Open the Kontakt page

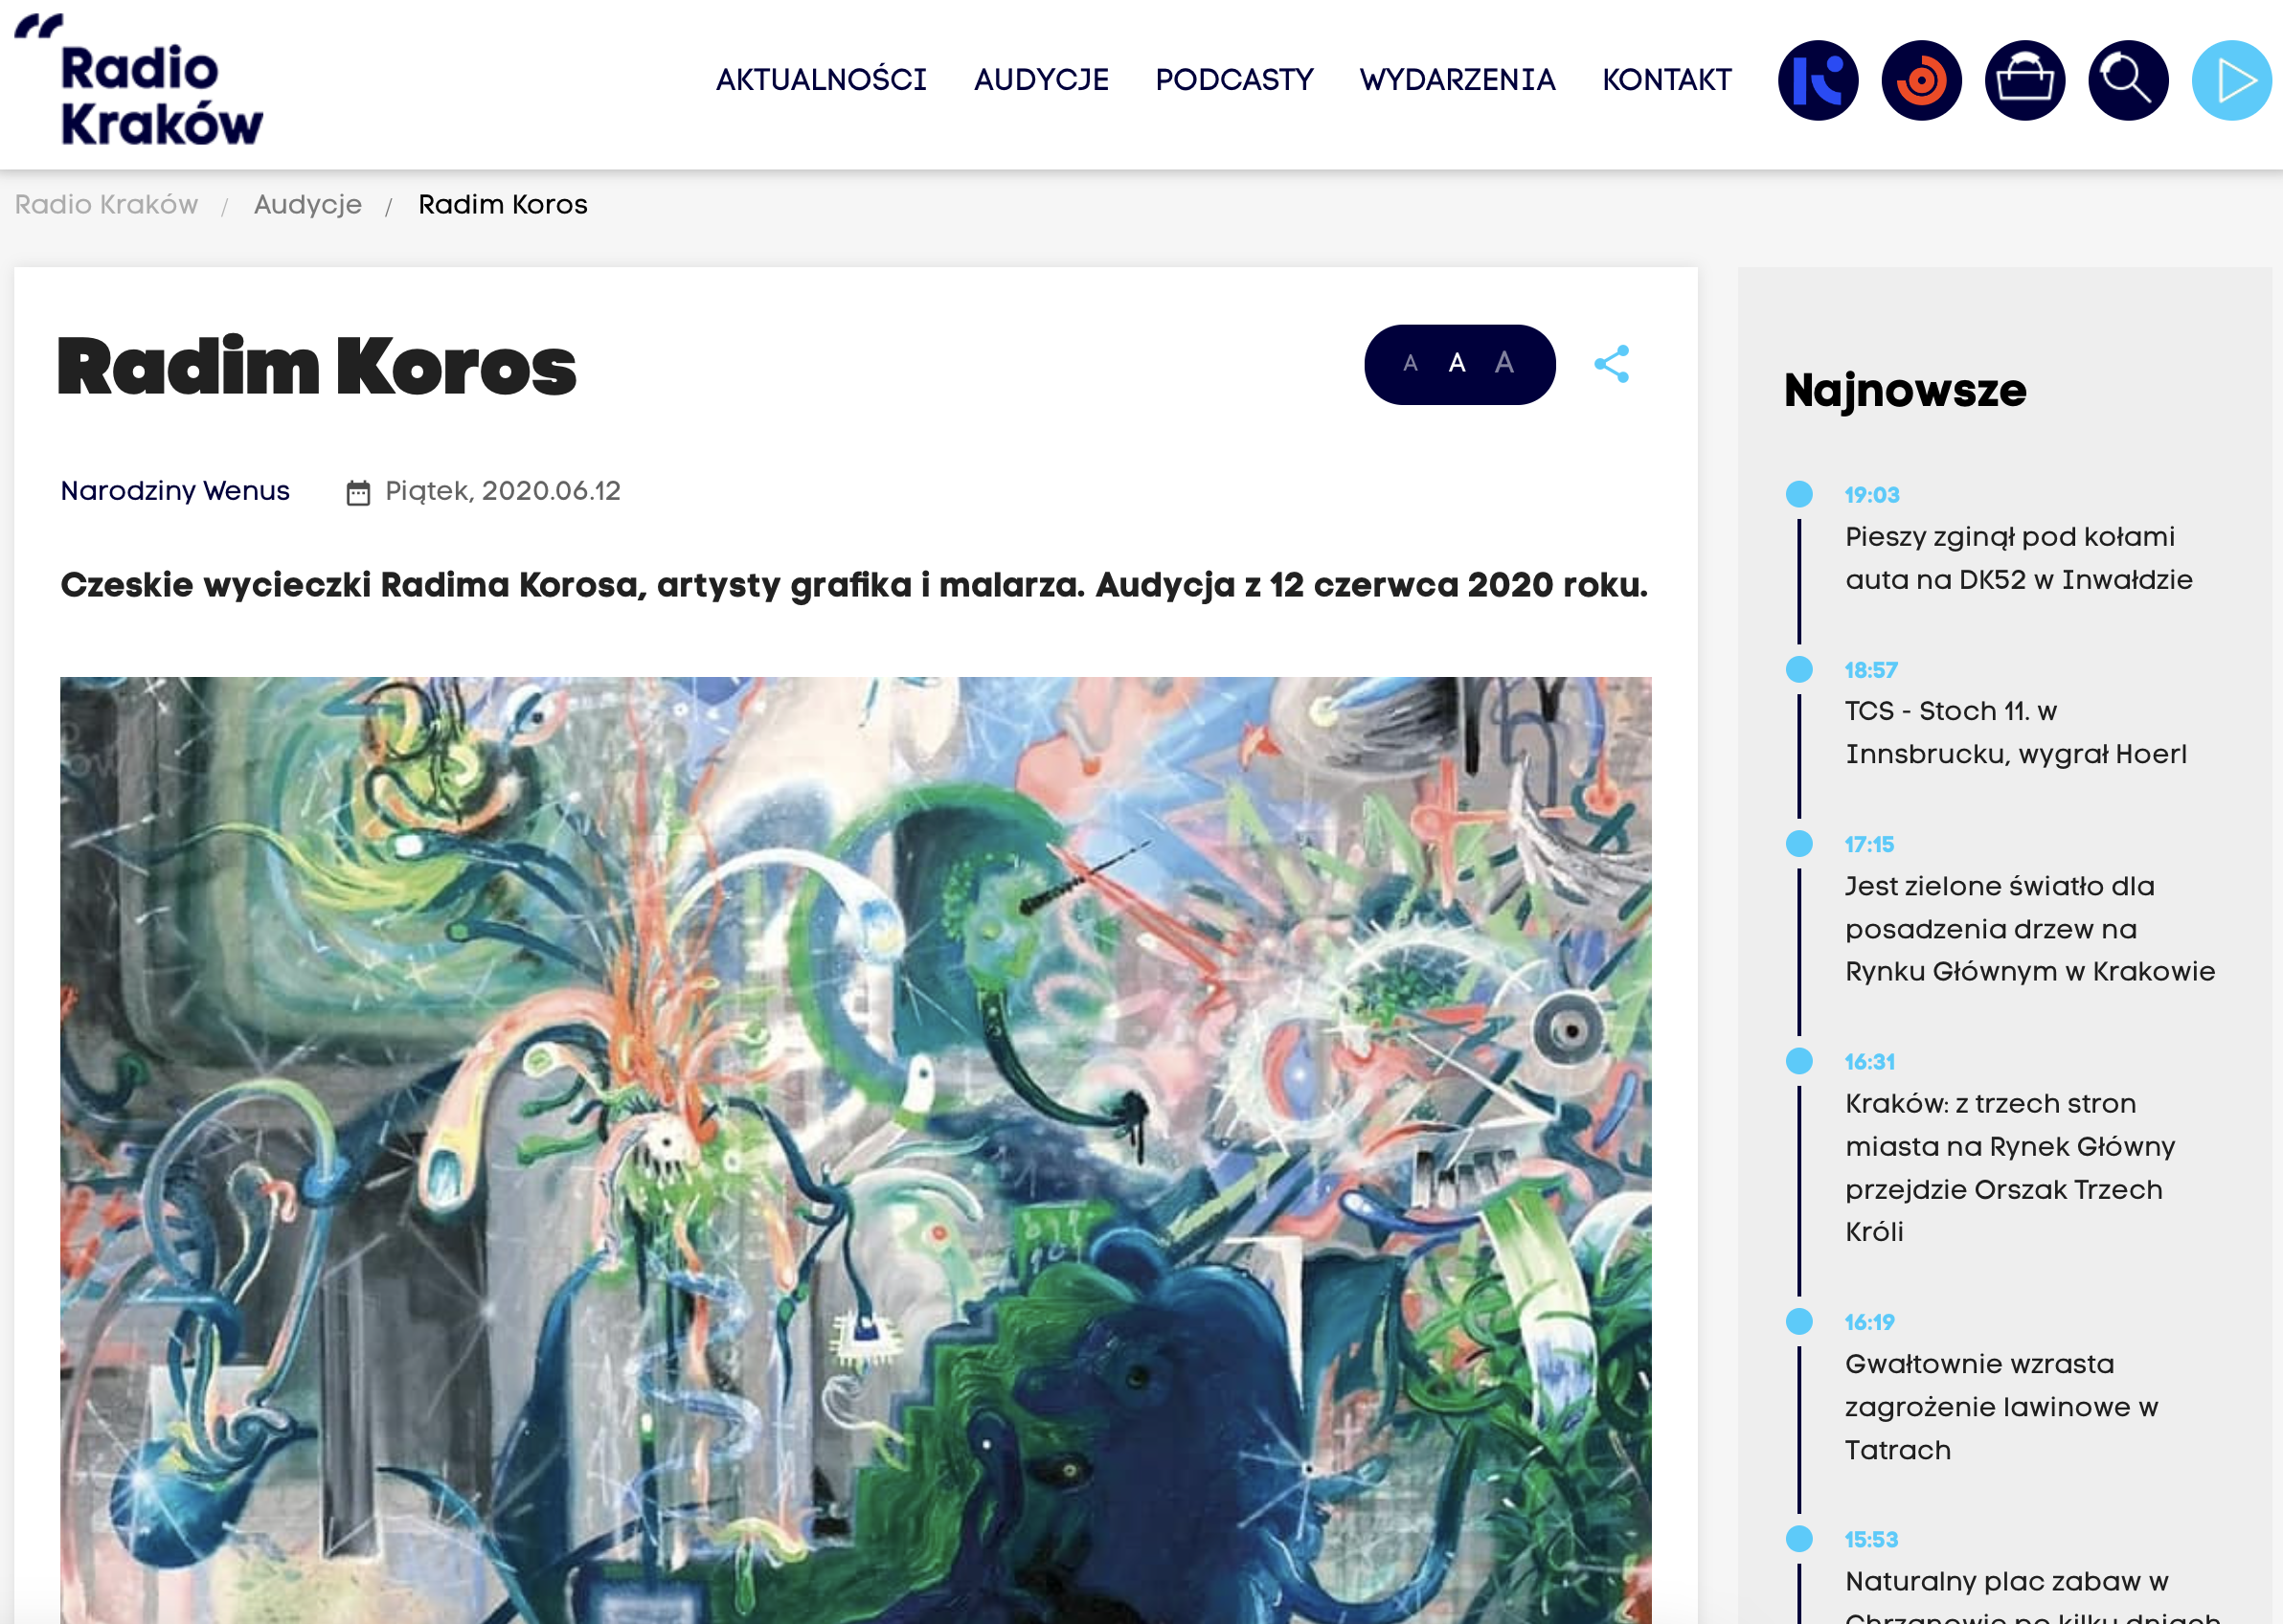click(x=1666, y=80)
